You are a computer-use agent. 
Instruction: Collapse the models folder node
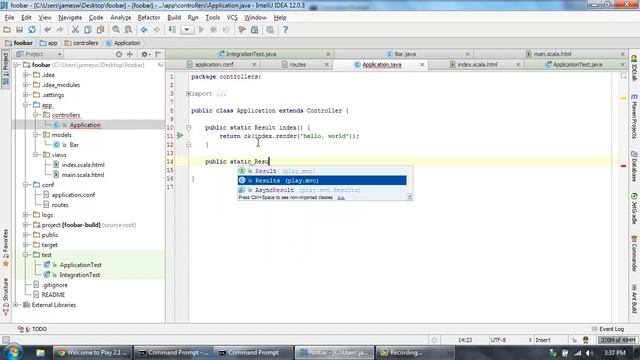pyautogui.click(x=36, y=135)
